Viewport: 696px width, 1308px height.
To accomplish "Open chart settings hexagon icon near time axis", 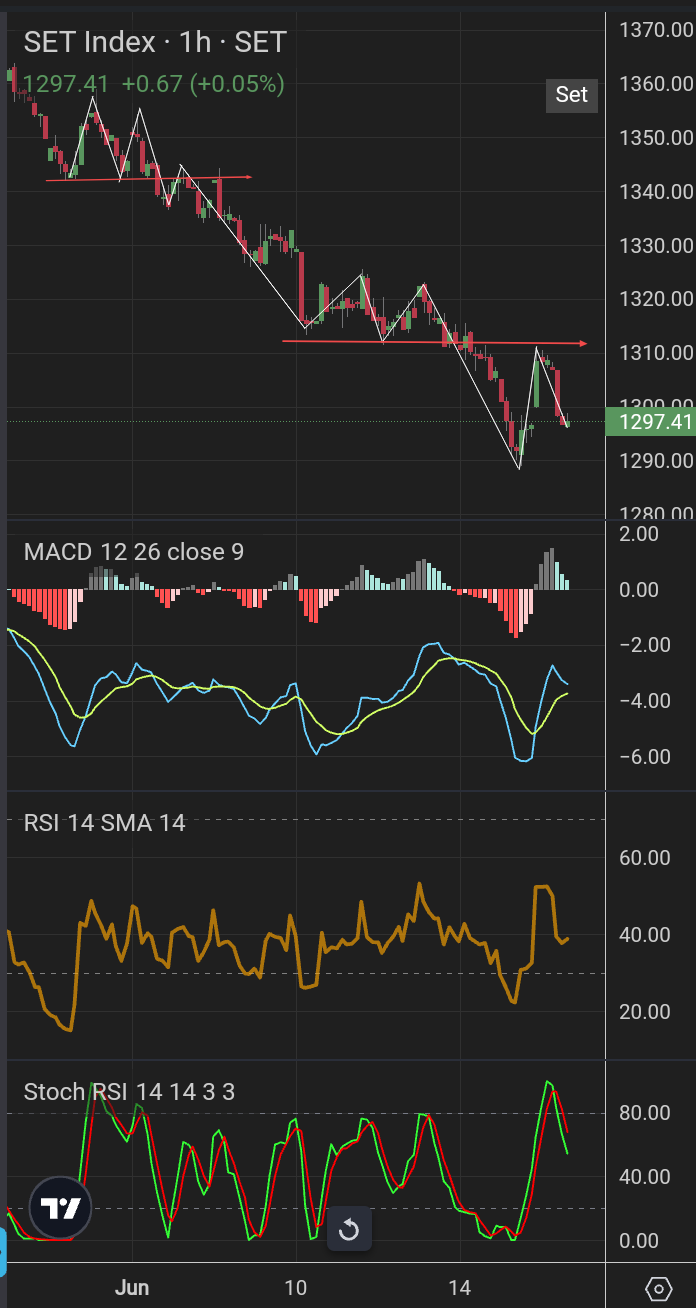I will tap(658, 1288).
